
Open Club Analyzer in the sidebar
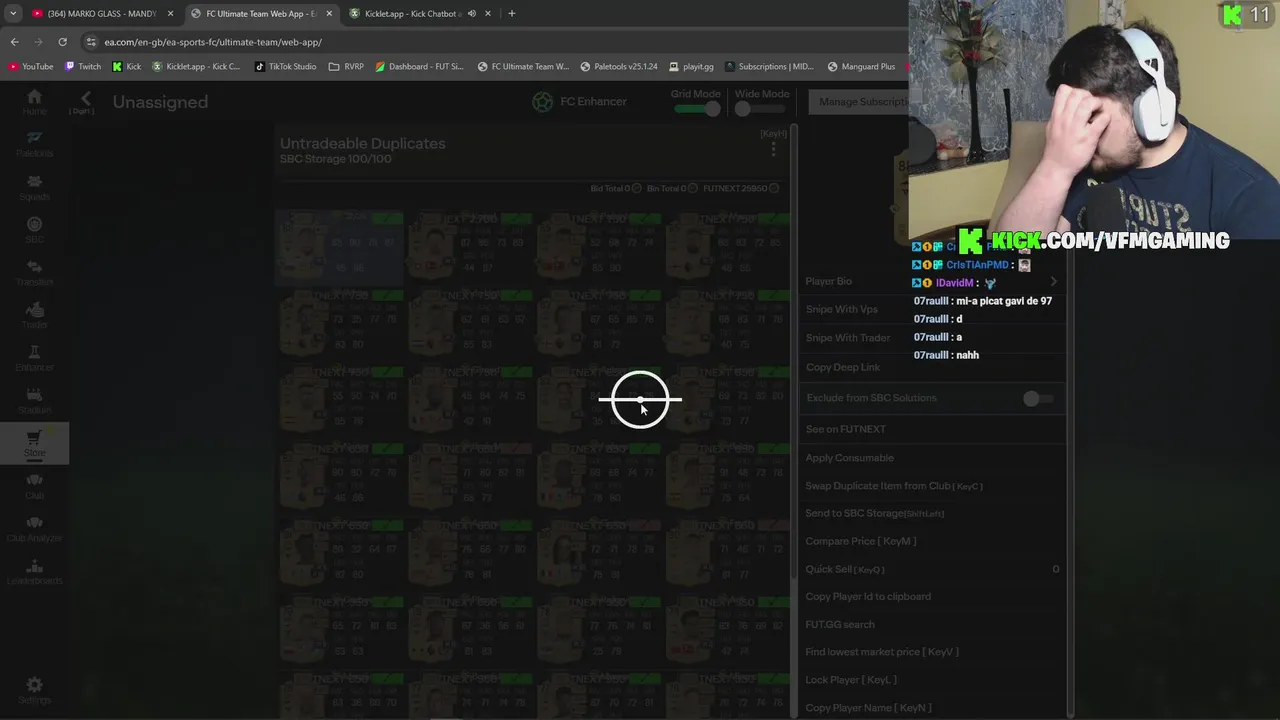[x=34, y=529]
